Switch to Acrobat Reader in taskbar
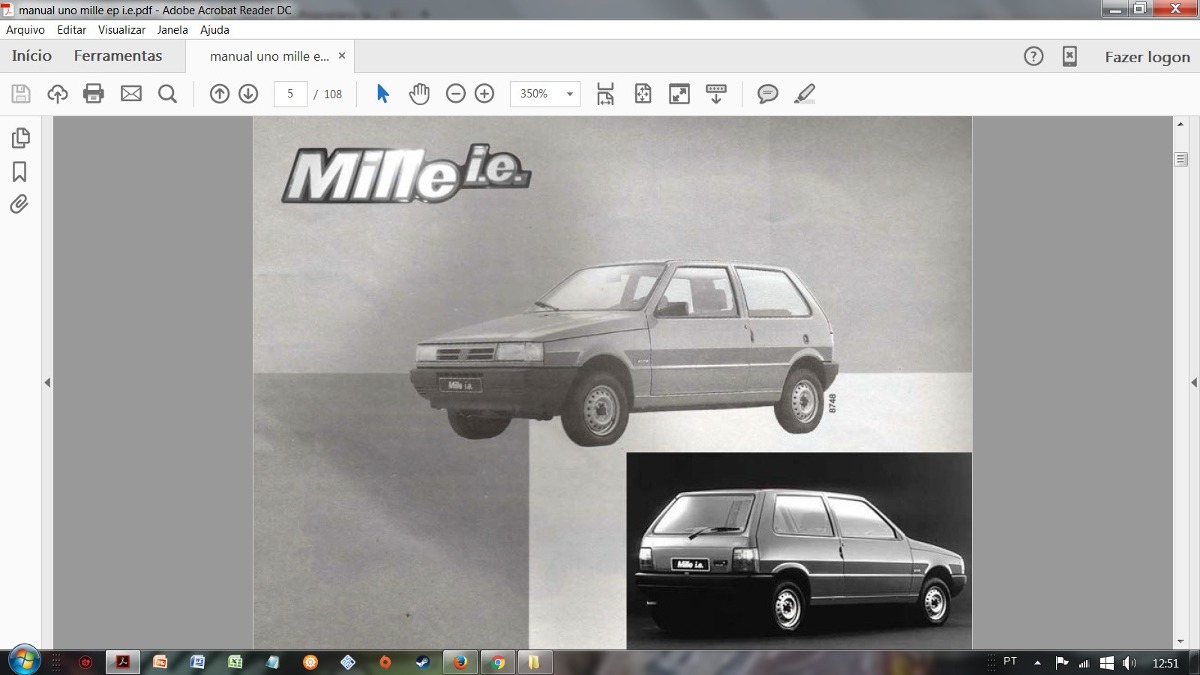Image resolution: width=1200 pixels, height=675 pixels. pos(123,662)
